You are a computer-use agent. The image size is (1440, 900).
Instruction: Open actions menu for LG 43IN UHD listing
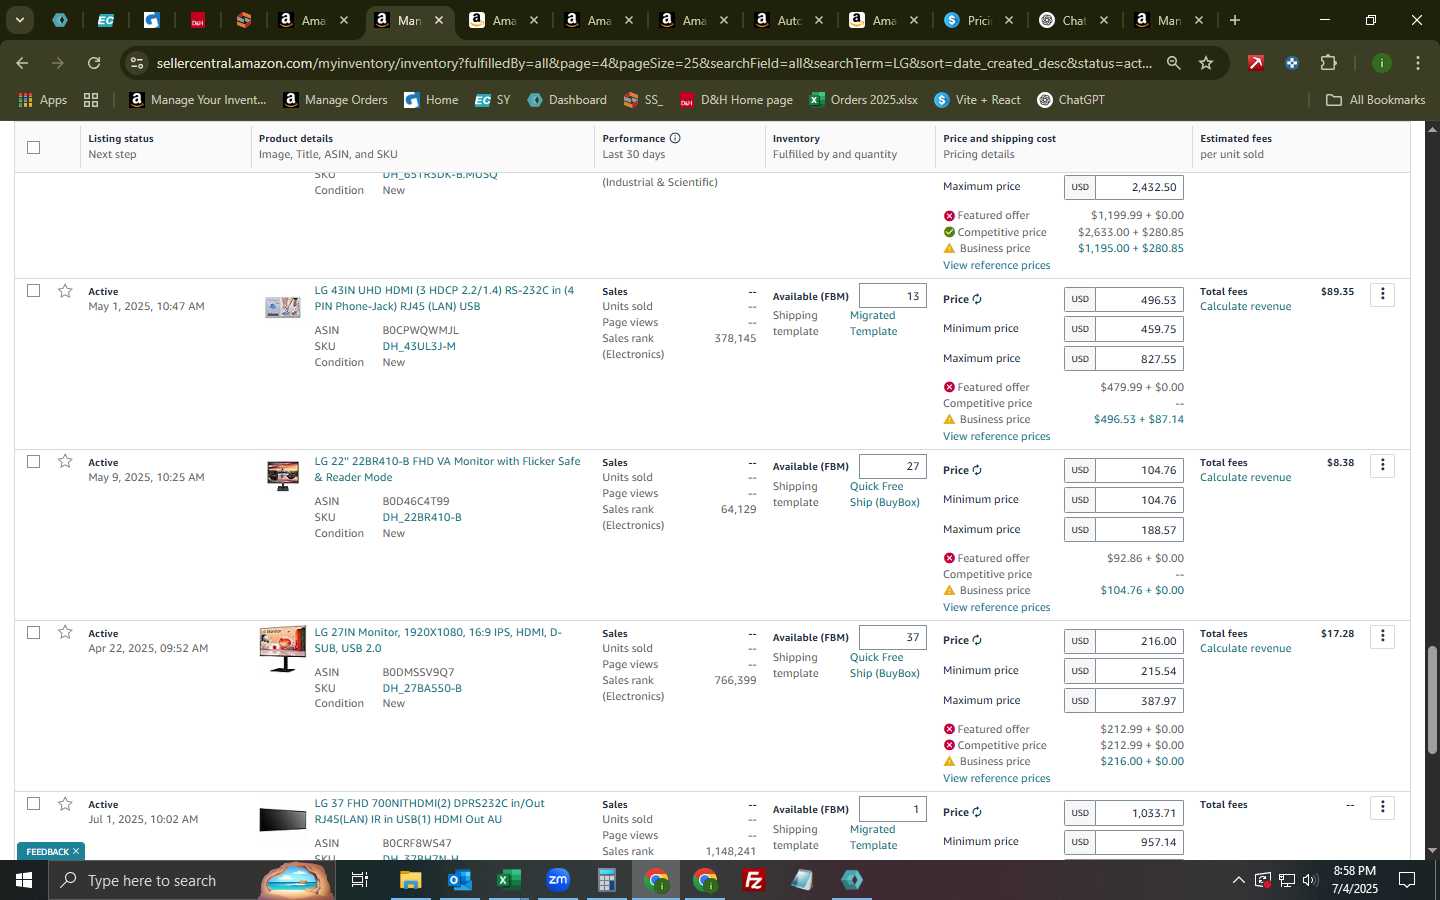coord(1382,294)
